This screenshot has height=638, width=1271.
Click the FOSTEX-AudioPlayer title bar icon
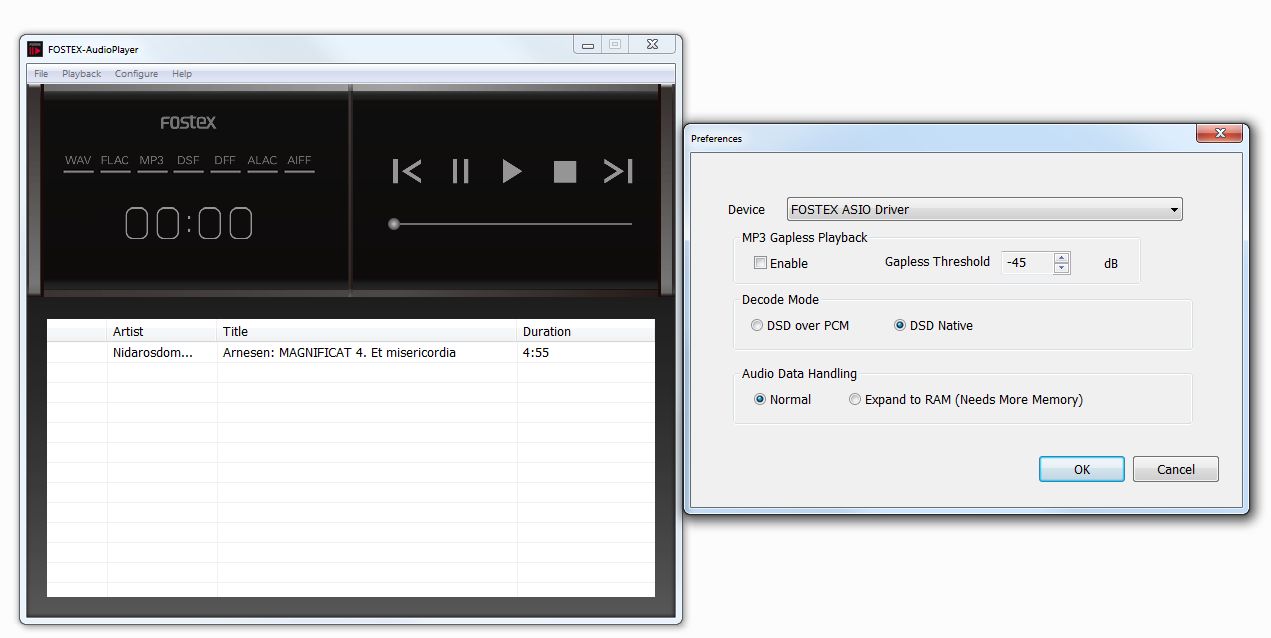tap(35, 48)
